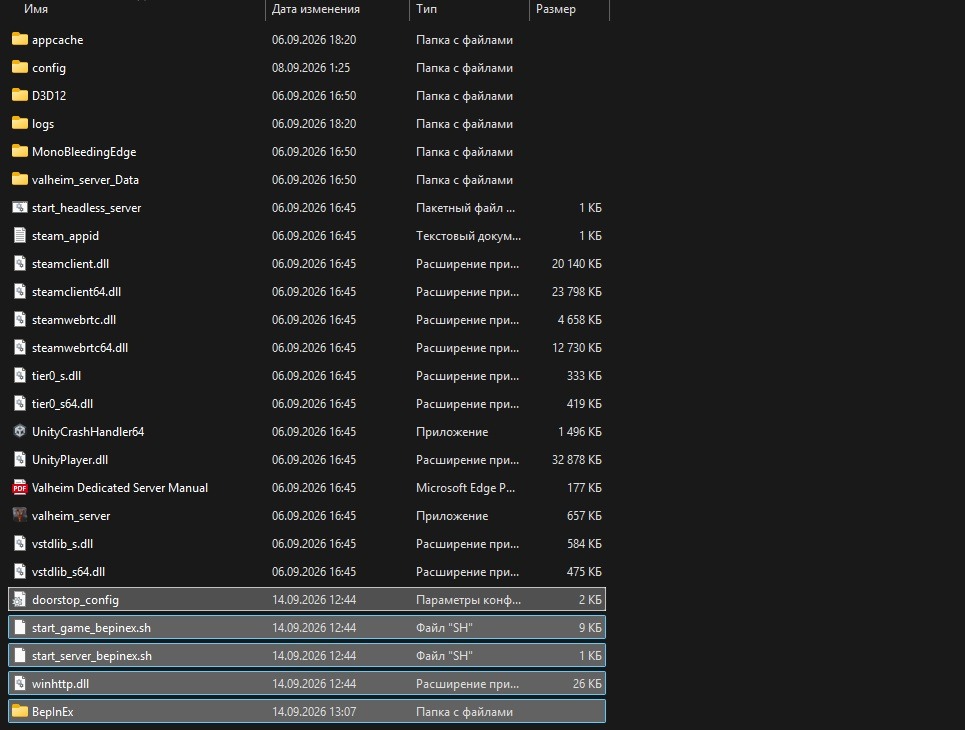Click the steamclient.dll file icon
965x730 pixels.
[x=20, y=263]
